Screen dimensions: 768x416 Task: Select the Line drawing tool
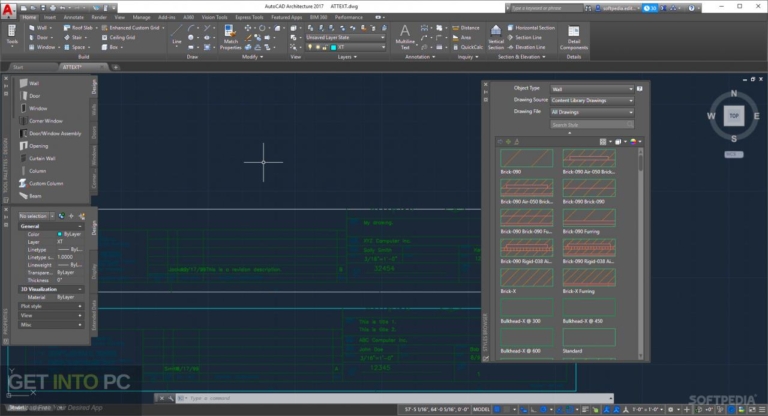click(x=176, y=35)
